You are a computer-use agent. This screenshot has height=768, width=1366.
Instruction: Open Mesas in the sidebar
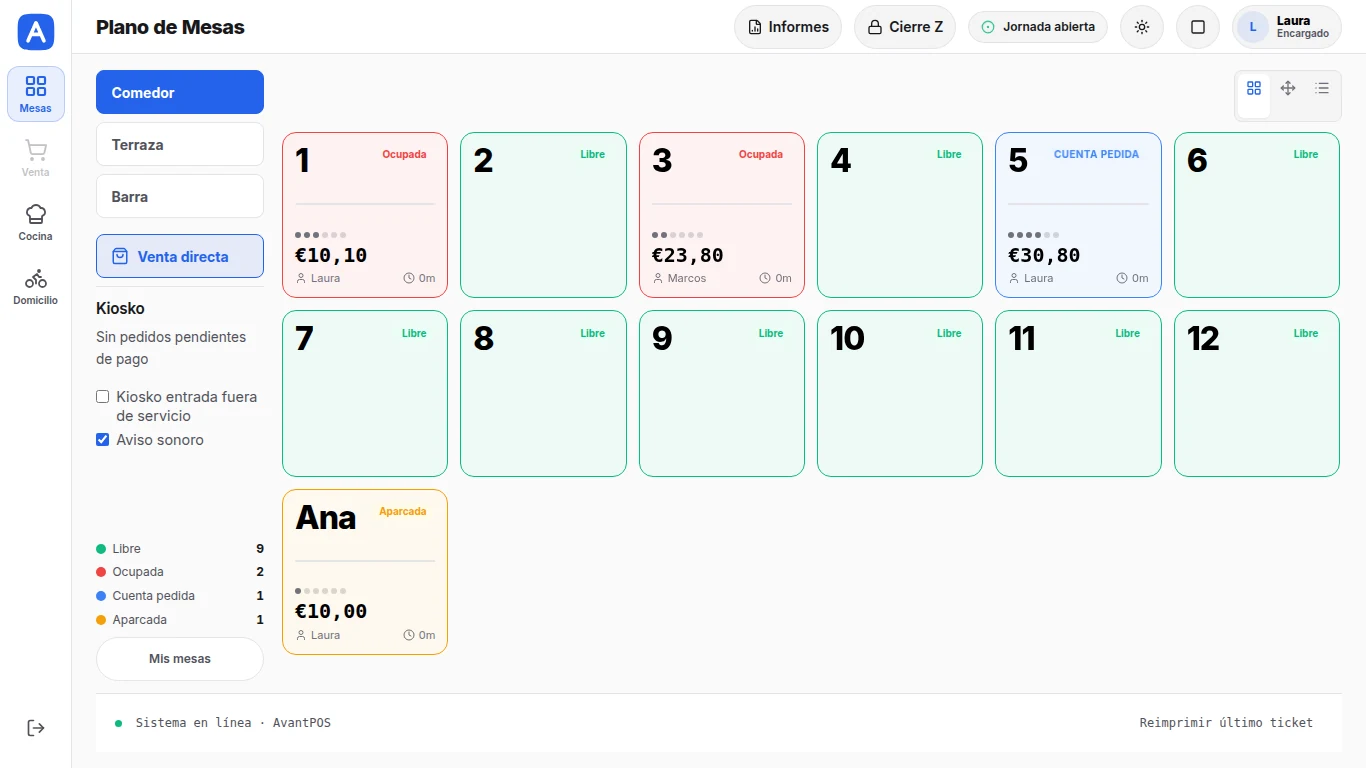pos(36,94)
